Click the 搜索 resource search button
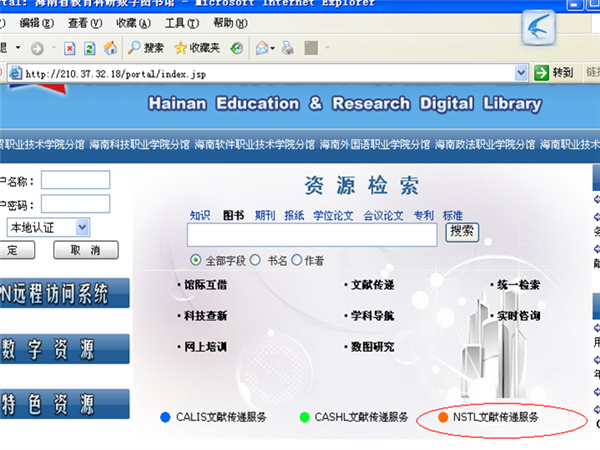600x450 pixels. [462, 232]
